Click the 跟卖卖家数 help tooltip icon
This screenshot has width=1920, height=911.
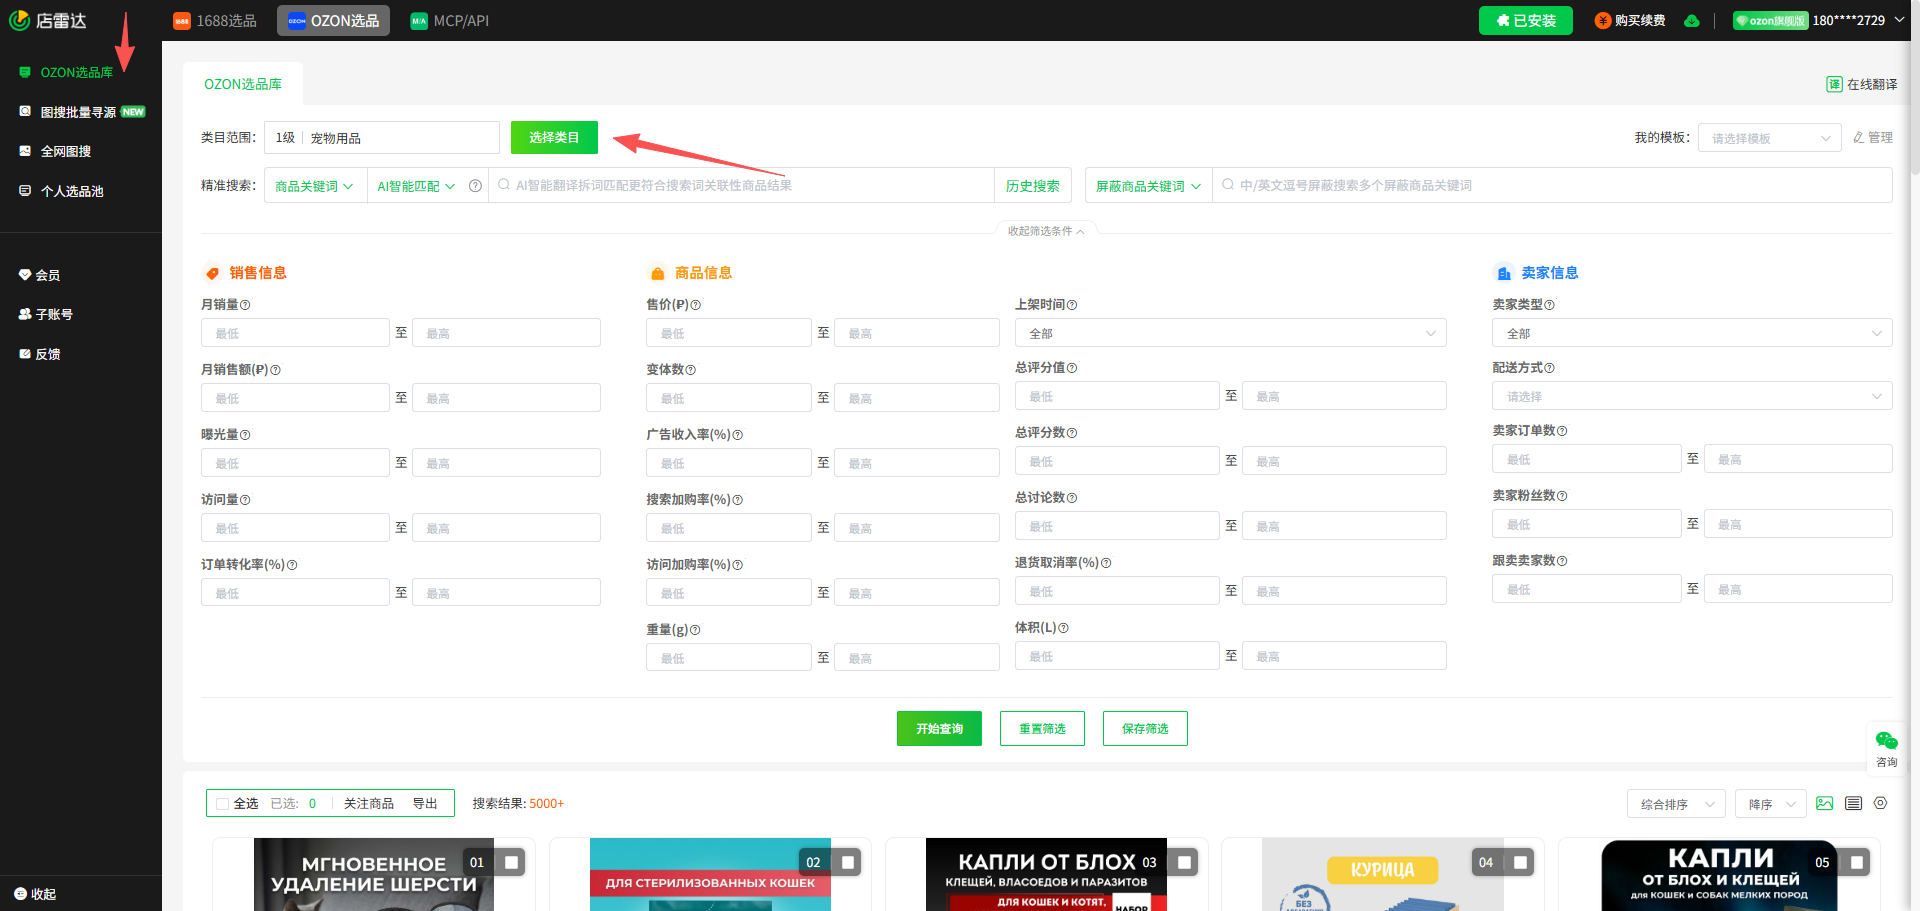pos(1562,561)
